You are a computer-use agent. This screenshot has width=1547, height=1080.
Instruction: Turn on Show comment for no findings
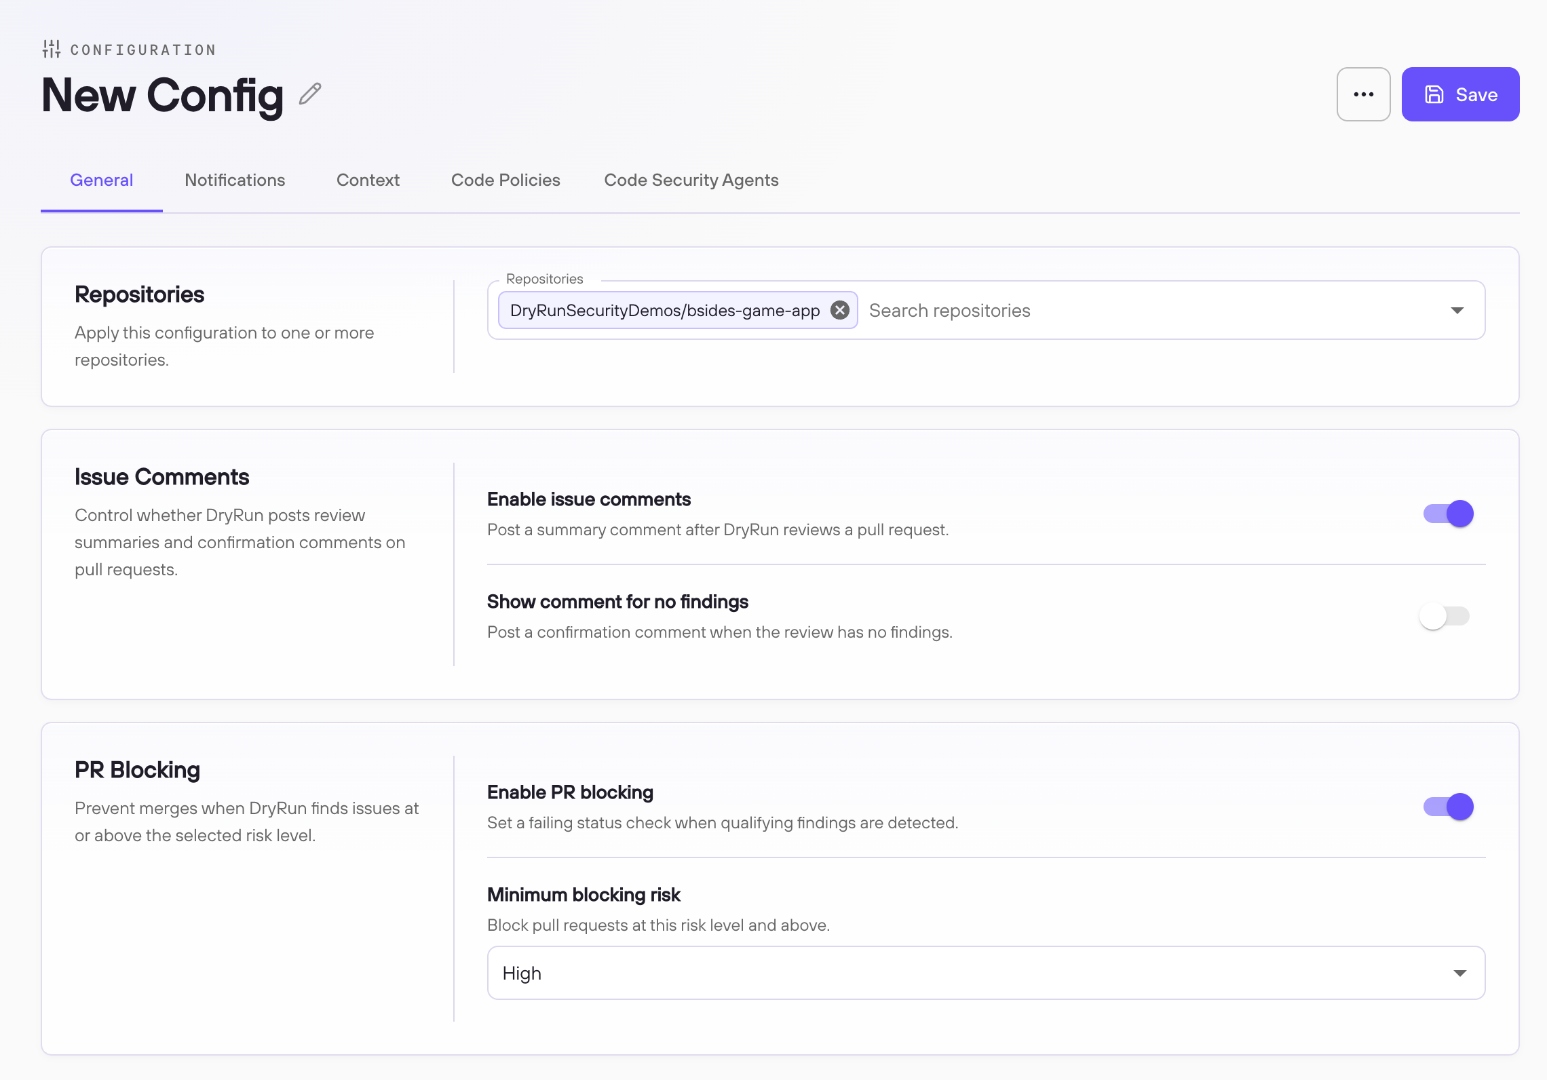[1444, 617]
